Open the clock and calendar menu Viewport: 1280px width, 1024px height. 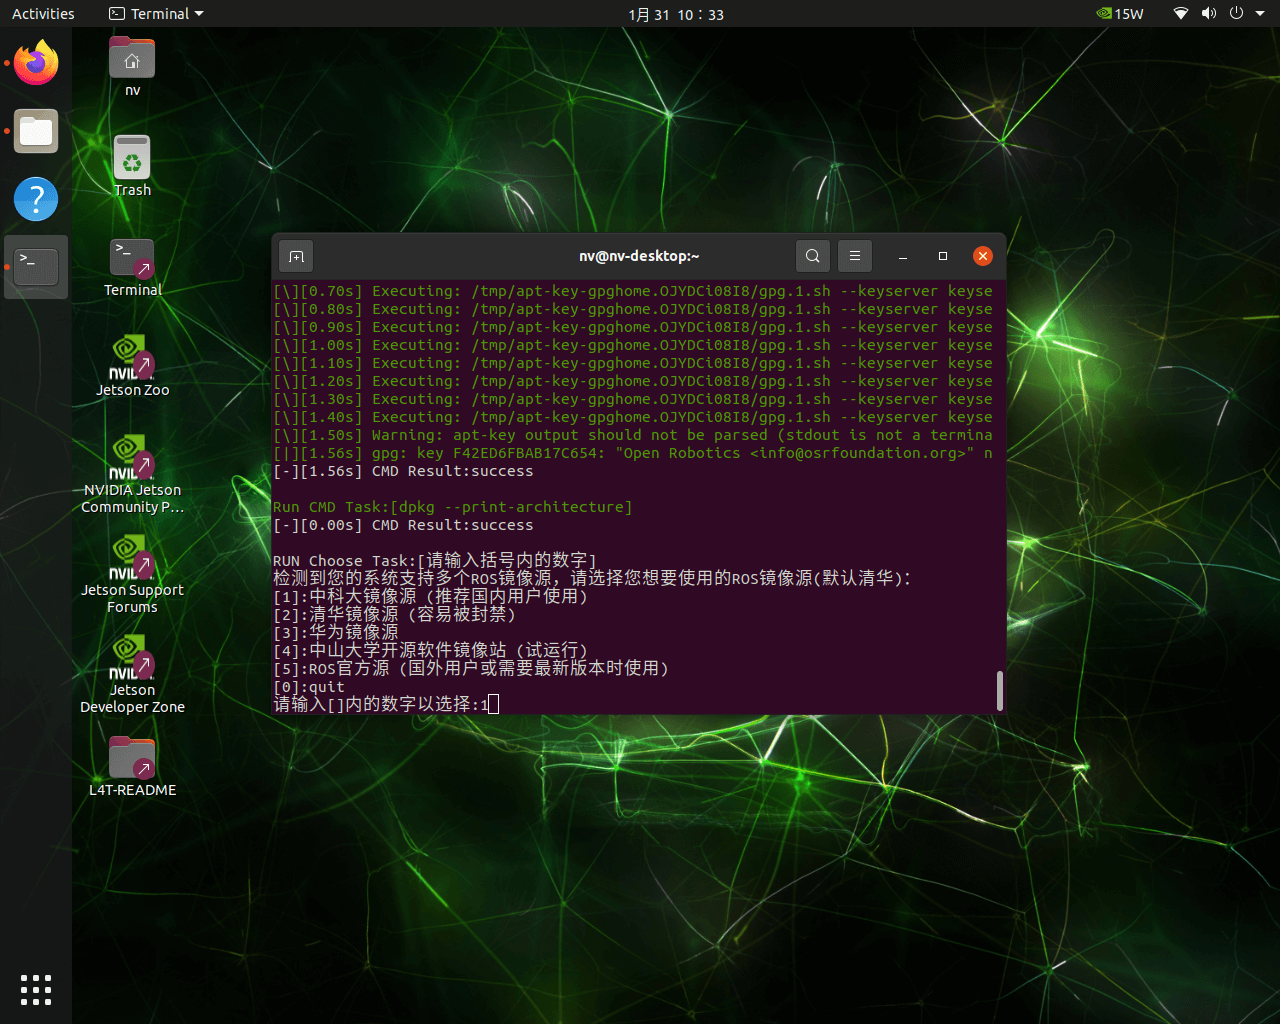[676, 14]
